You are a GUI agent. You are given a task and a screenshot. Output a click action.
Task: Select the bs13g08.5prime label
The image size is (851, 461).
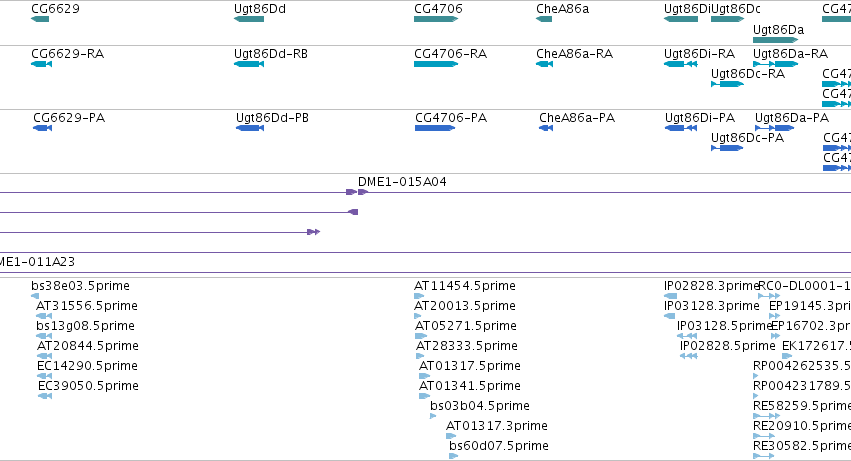tap(85, 326)
